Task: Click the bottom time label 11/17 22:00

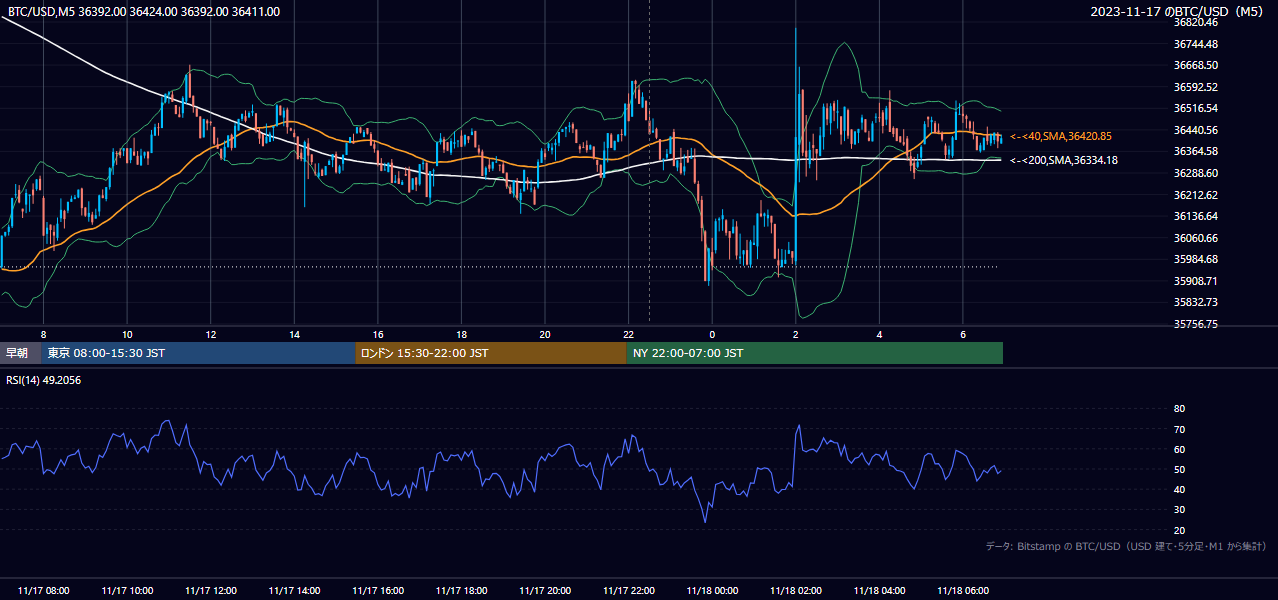Action: (x=628, y=590)
